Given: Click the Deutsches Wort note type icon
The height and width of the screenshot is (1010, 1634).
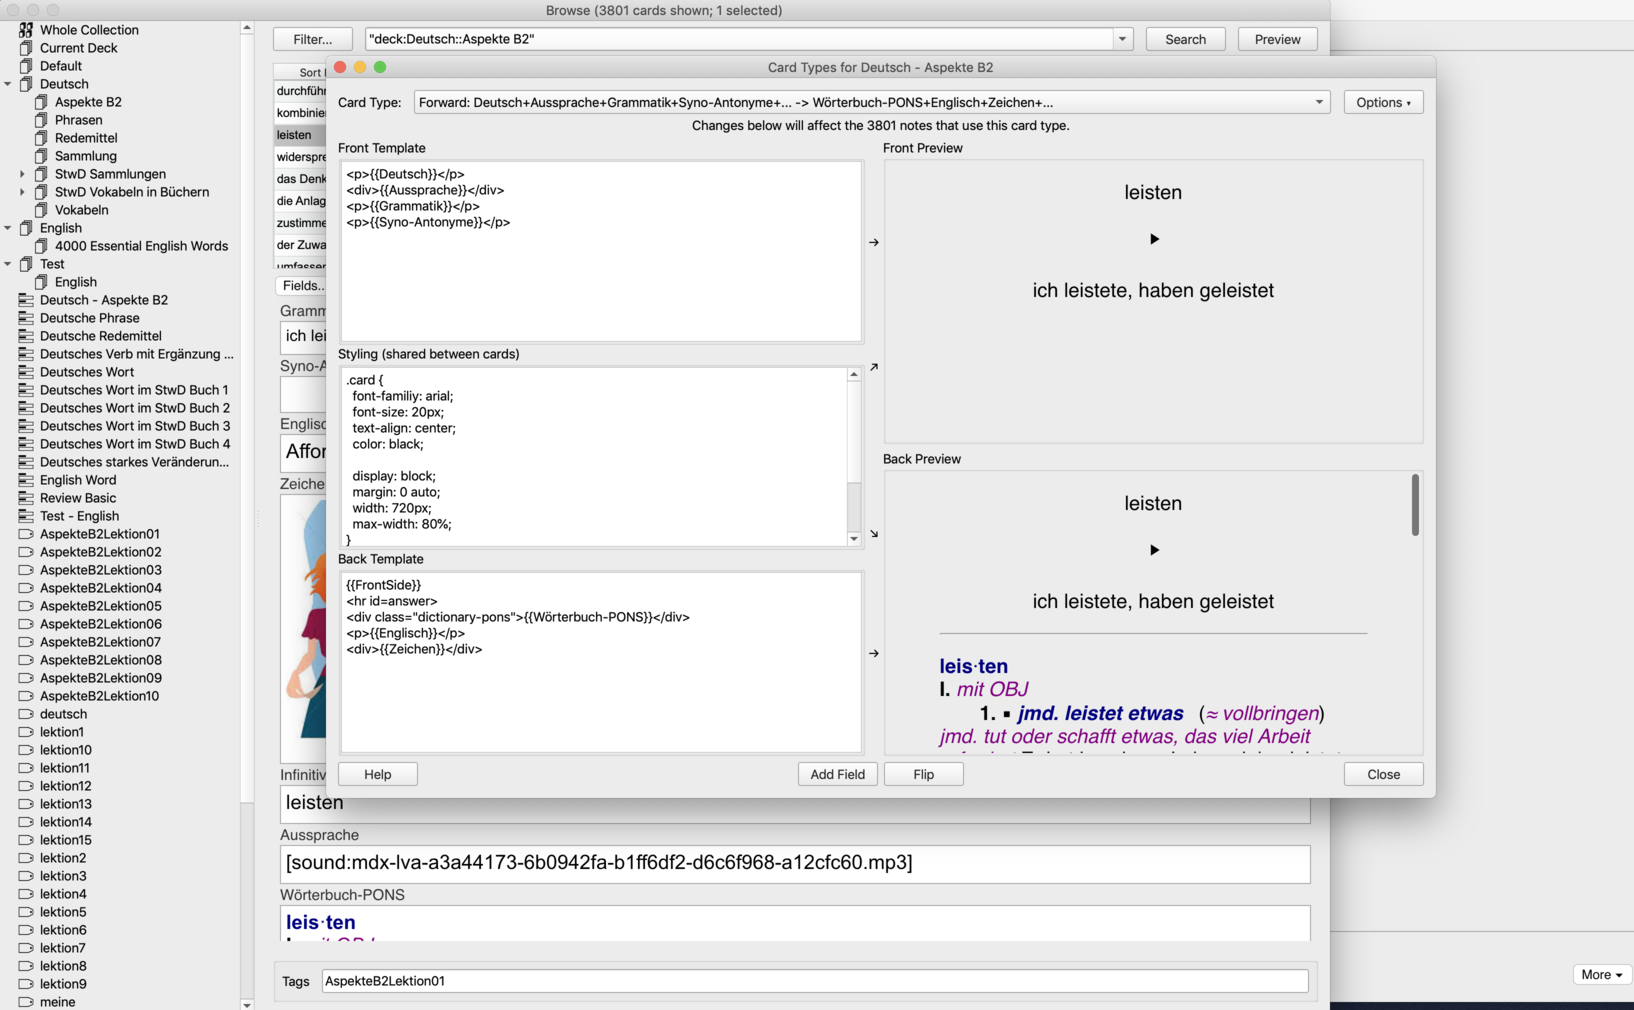Looking at the screenshot, I should pos(26,372).
